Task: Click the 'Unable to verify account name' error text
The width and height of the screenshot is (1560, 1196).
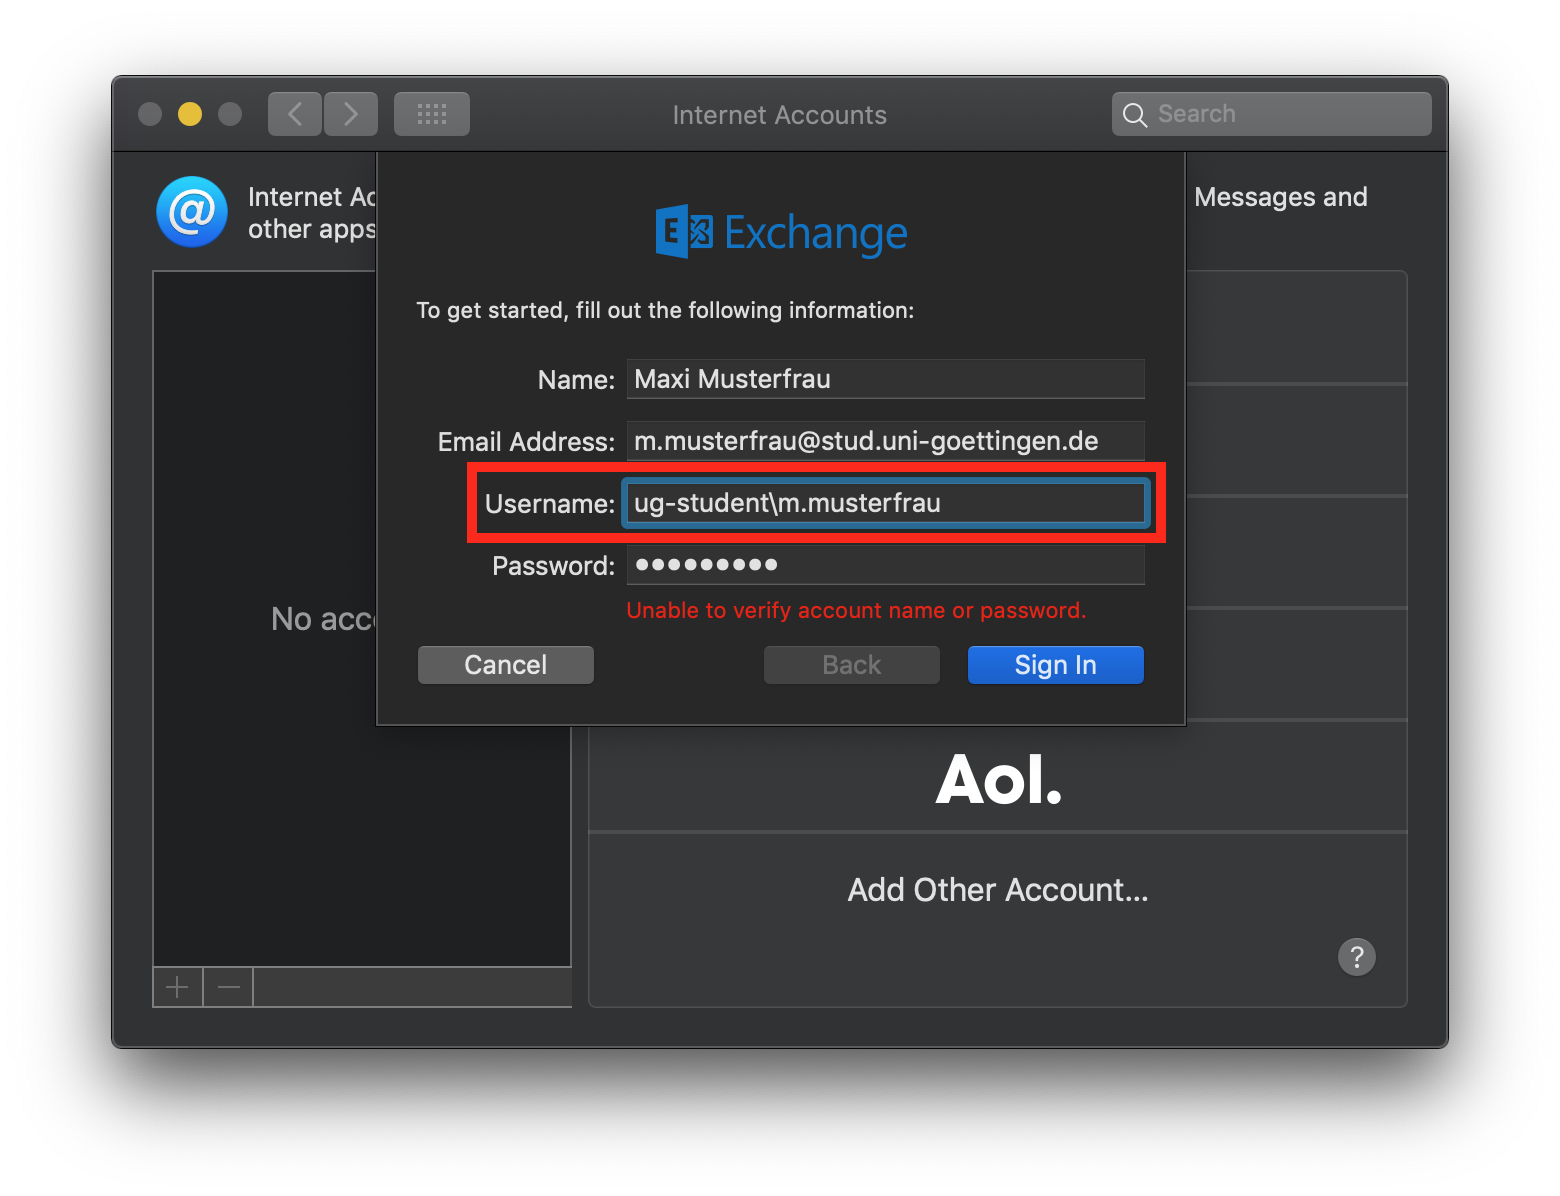Action: coord(856,610)
